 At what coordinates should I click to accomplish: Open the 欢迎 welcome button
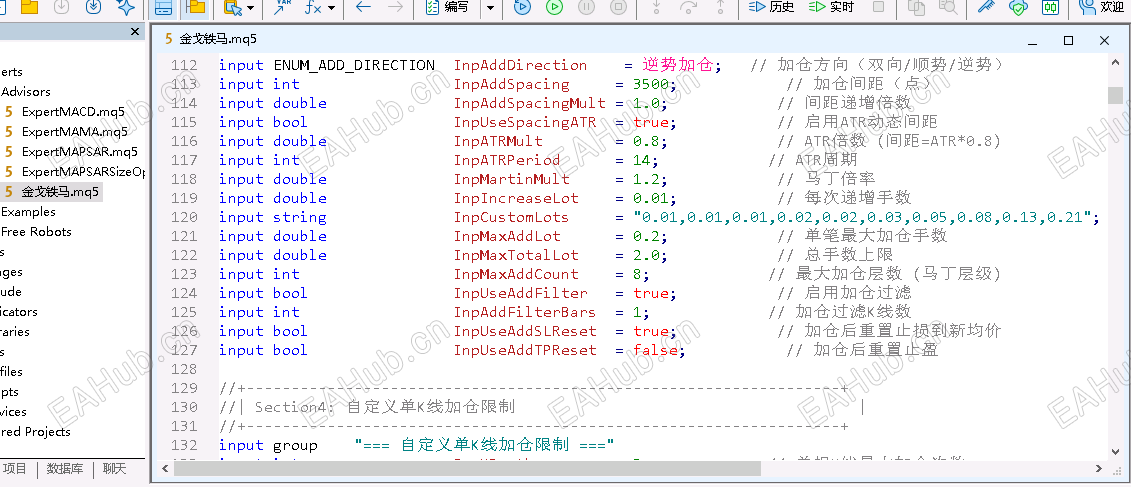pos(1101,7)
